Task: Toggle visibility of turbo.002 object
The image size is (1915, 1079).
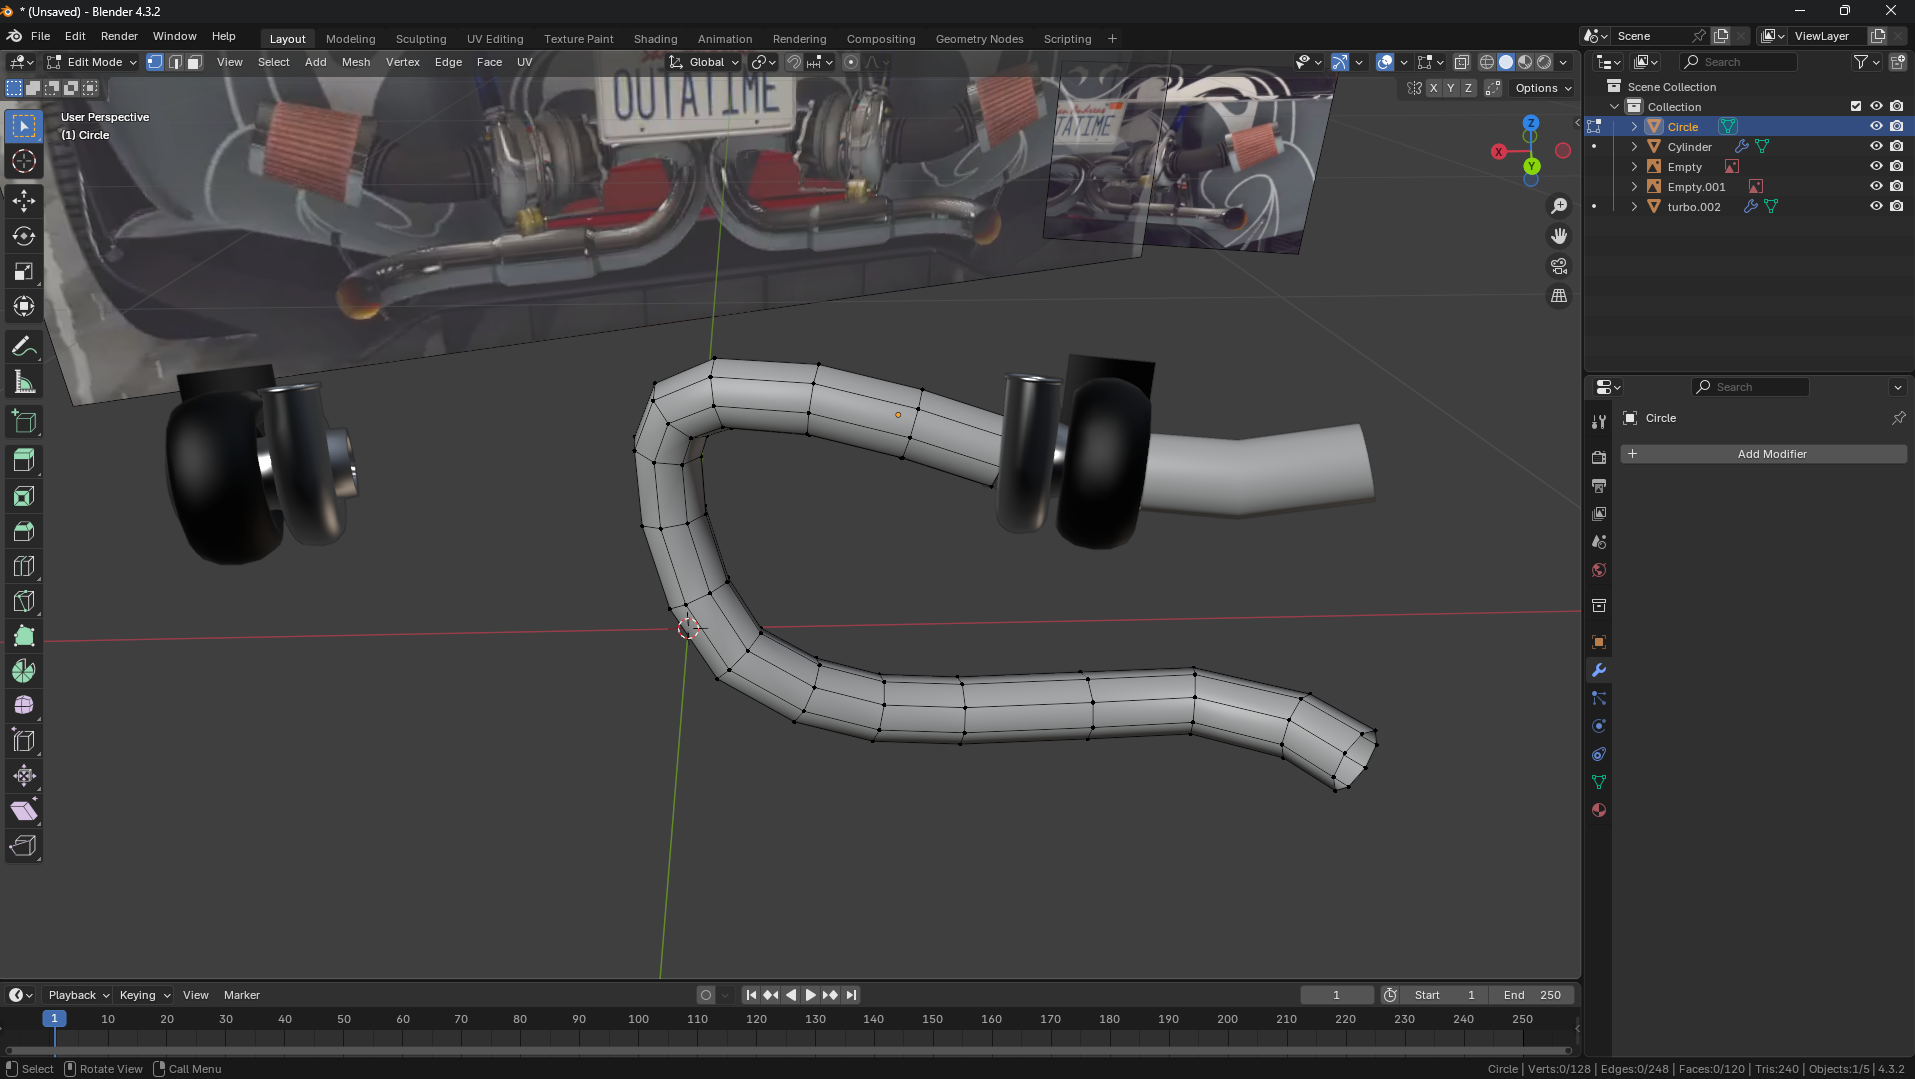Action: coord(1876,206)
